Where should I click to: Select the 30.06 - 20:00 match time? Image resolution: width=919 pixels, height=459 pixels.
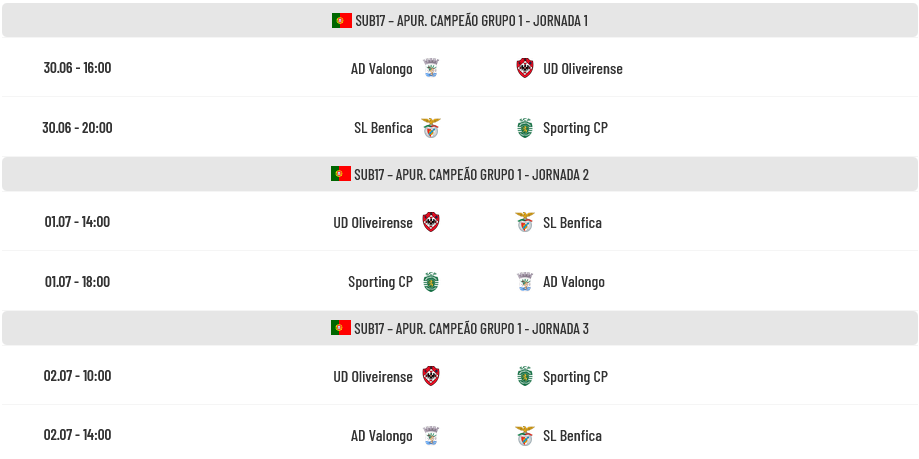pos(77,127)
